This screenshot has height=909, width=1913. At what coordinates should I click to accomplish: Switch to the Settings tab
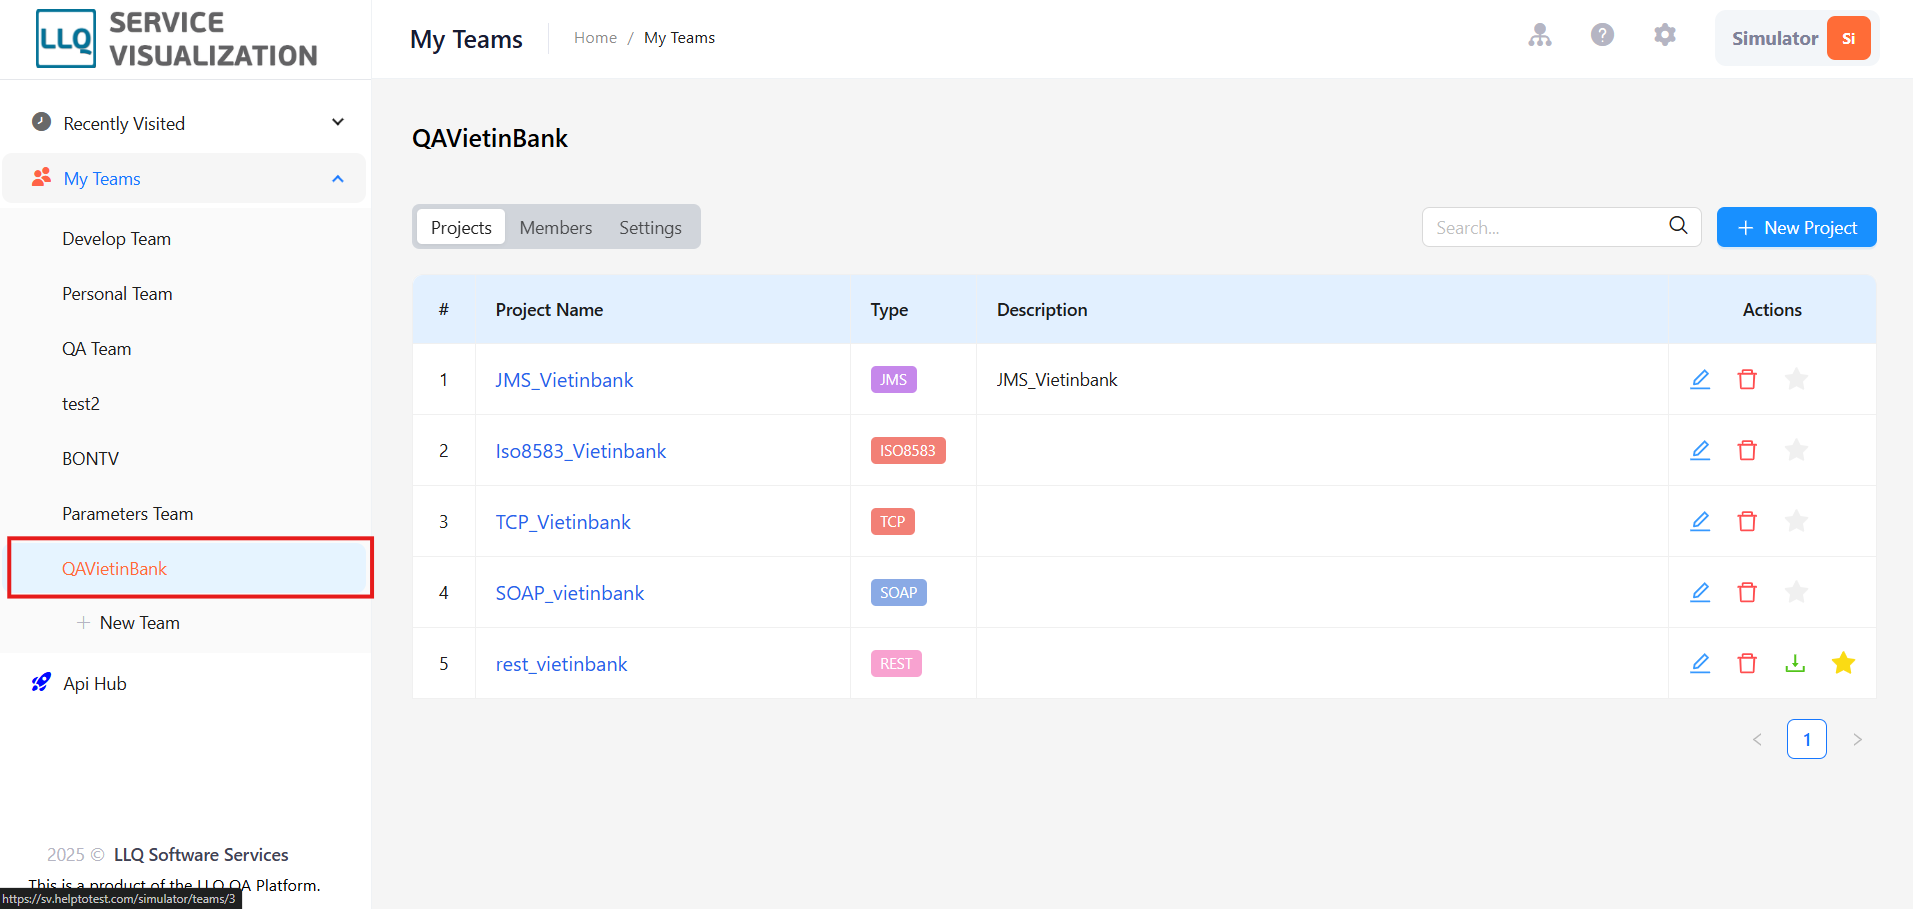tap(650, 227)
